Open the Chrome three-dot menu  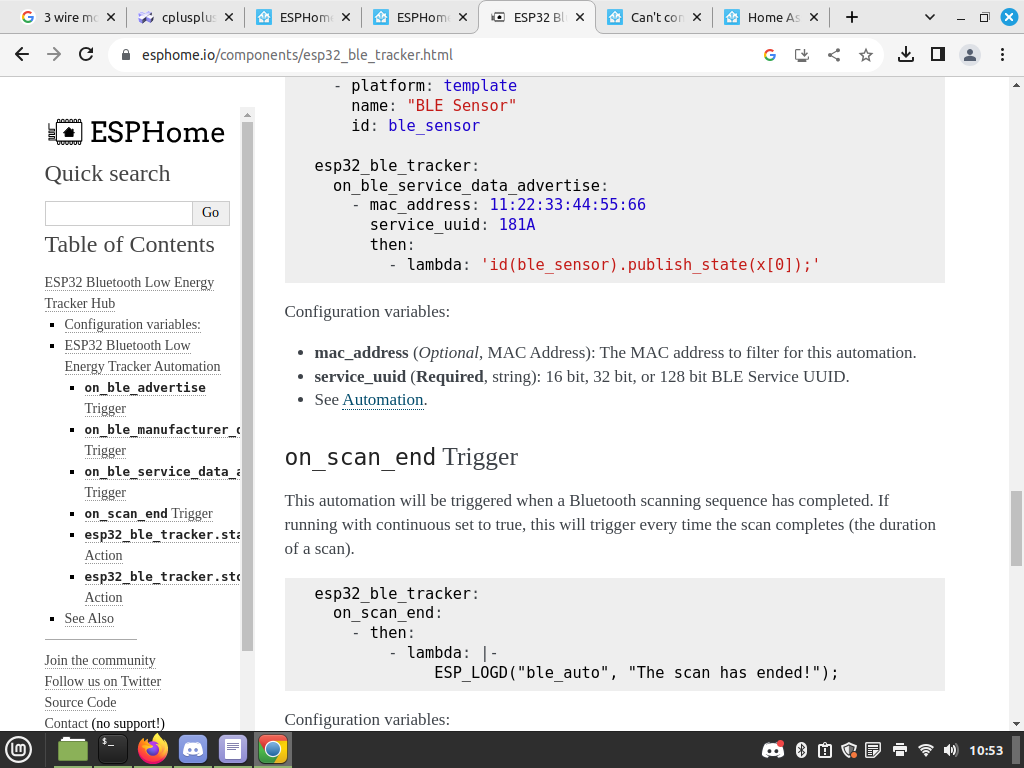pyautogui.click(x=1003, y=55)
